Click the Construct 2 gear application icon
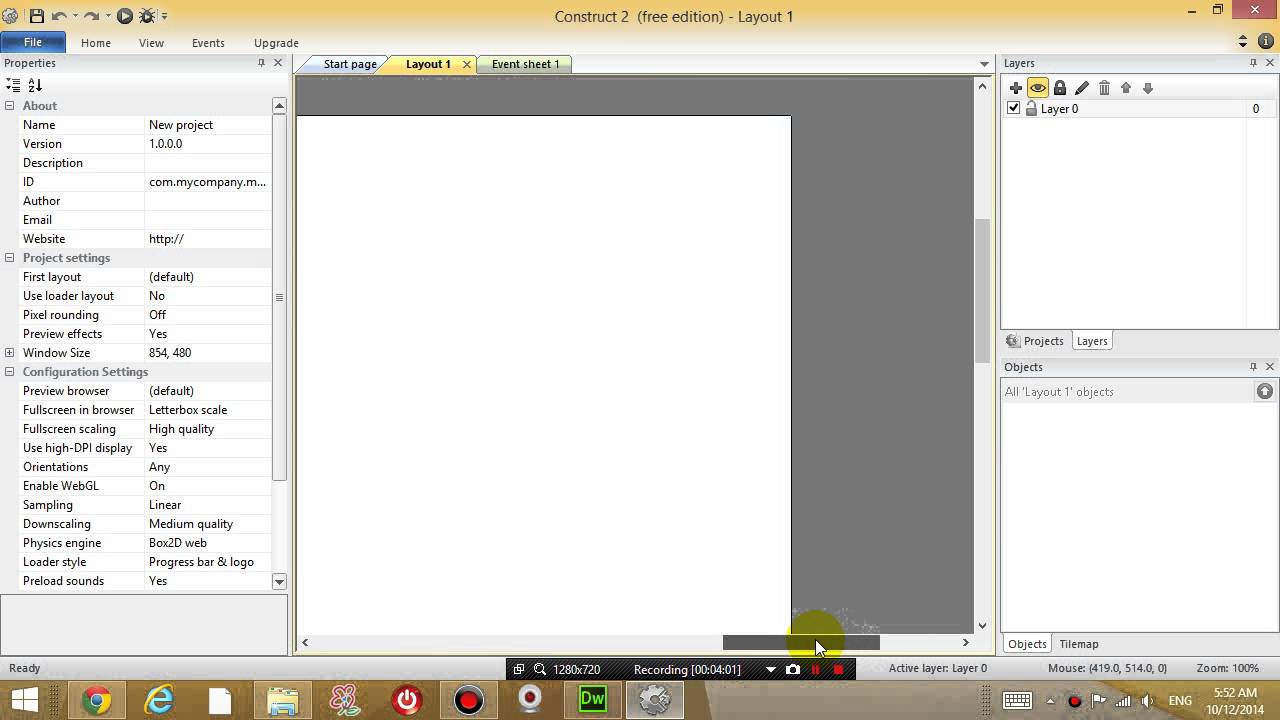The height and width of the screenshot is (720, 1280). (10, 16)
